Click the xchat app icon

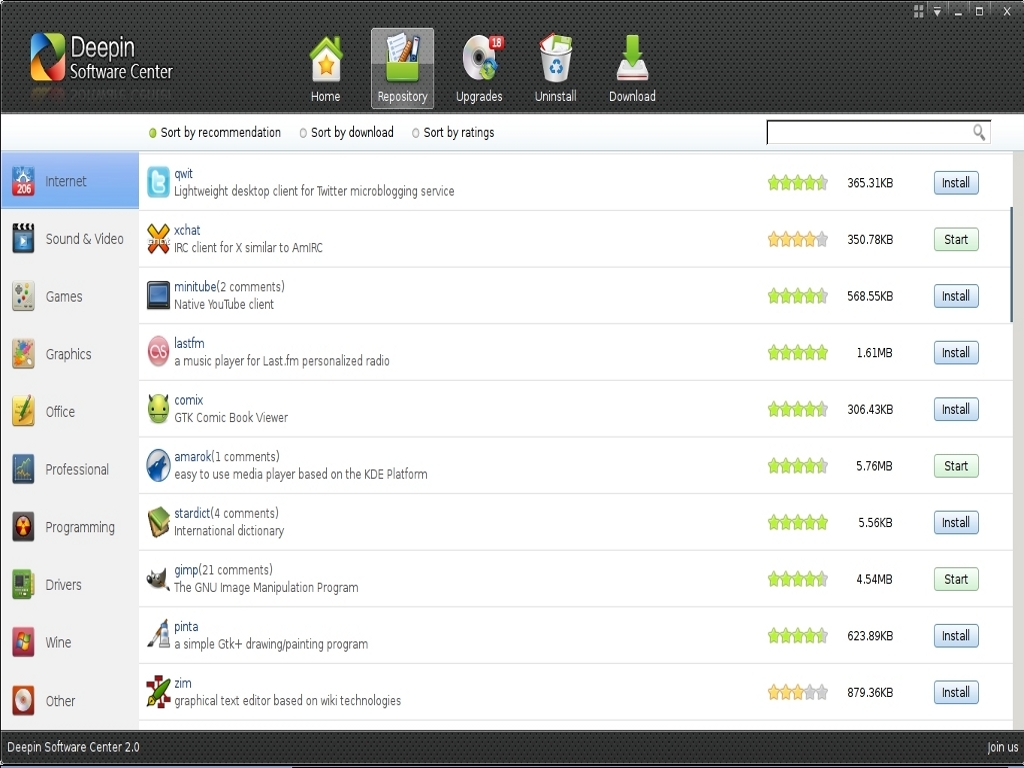(x=158, y=239)
